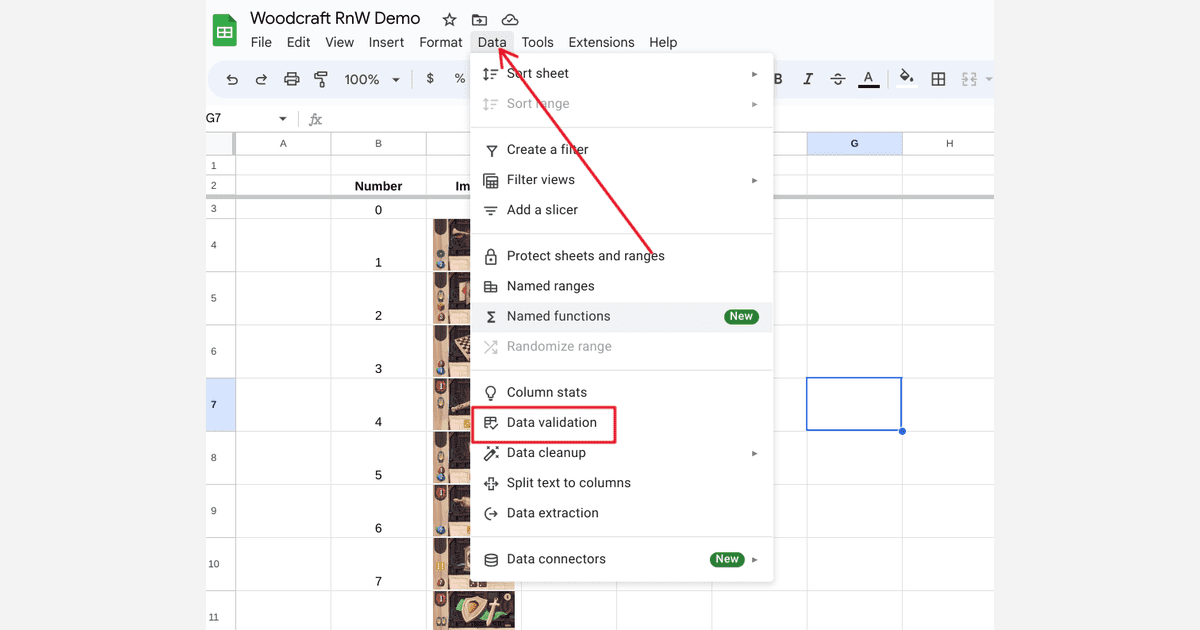
Task: Click the print icon
Action: tap(292, 80)
